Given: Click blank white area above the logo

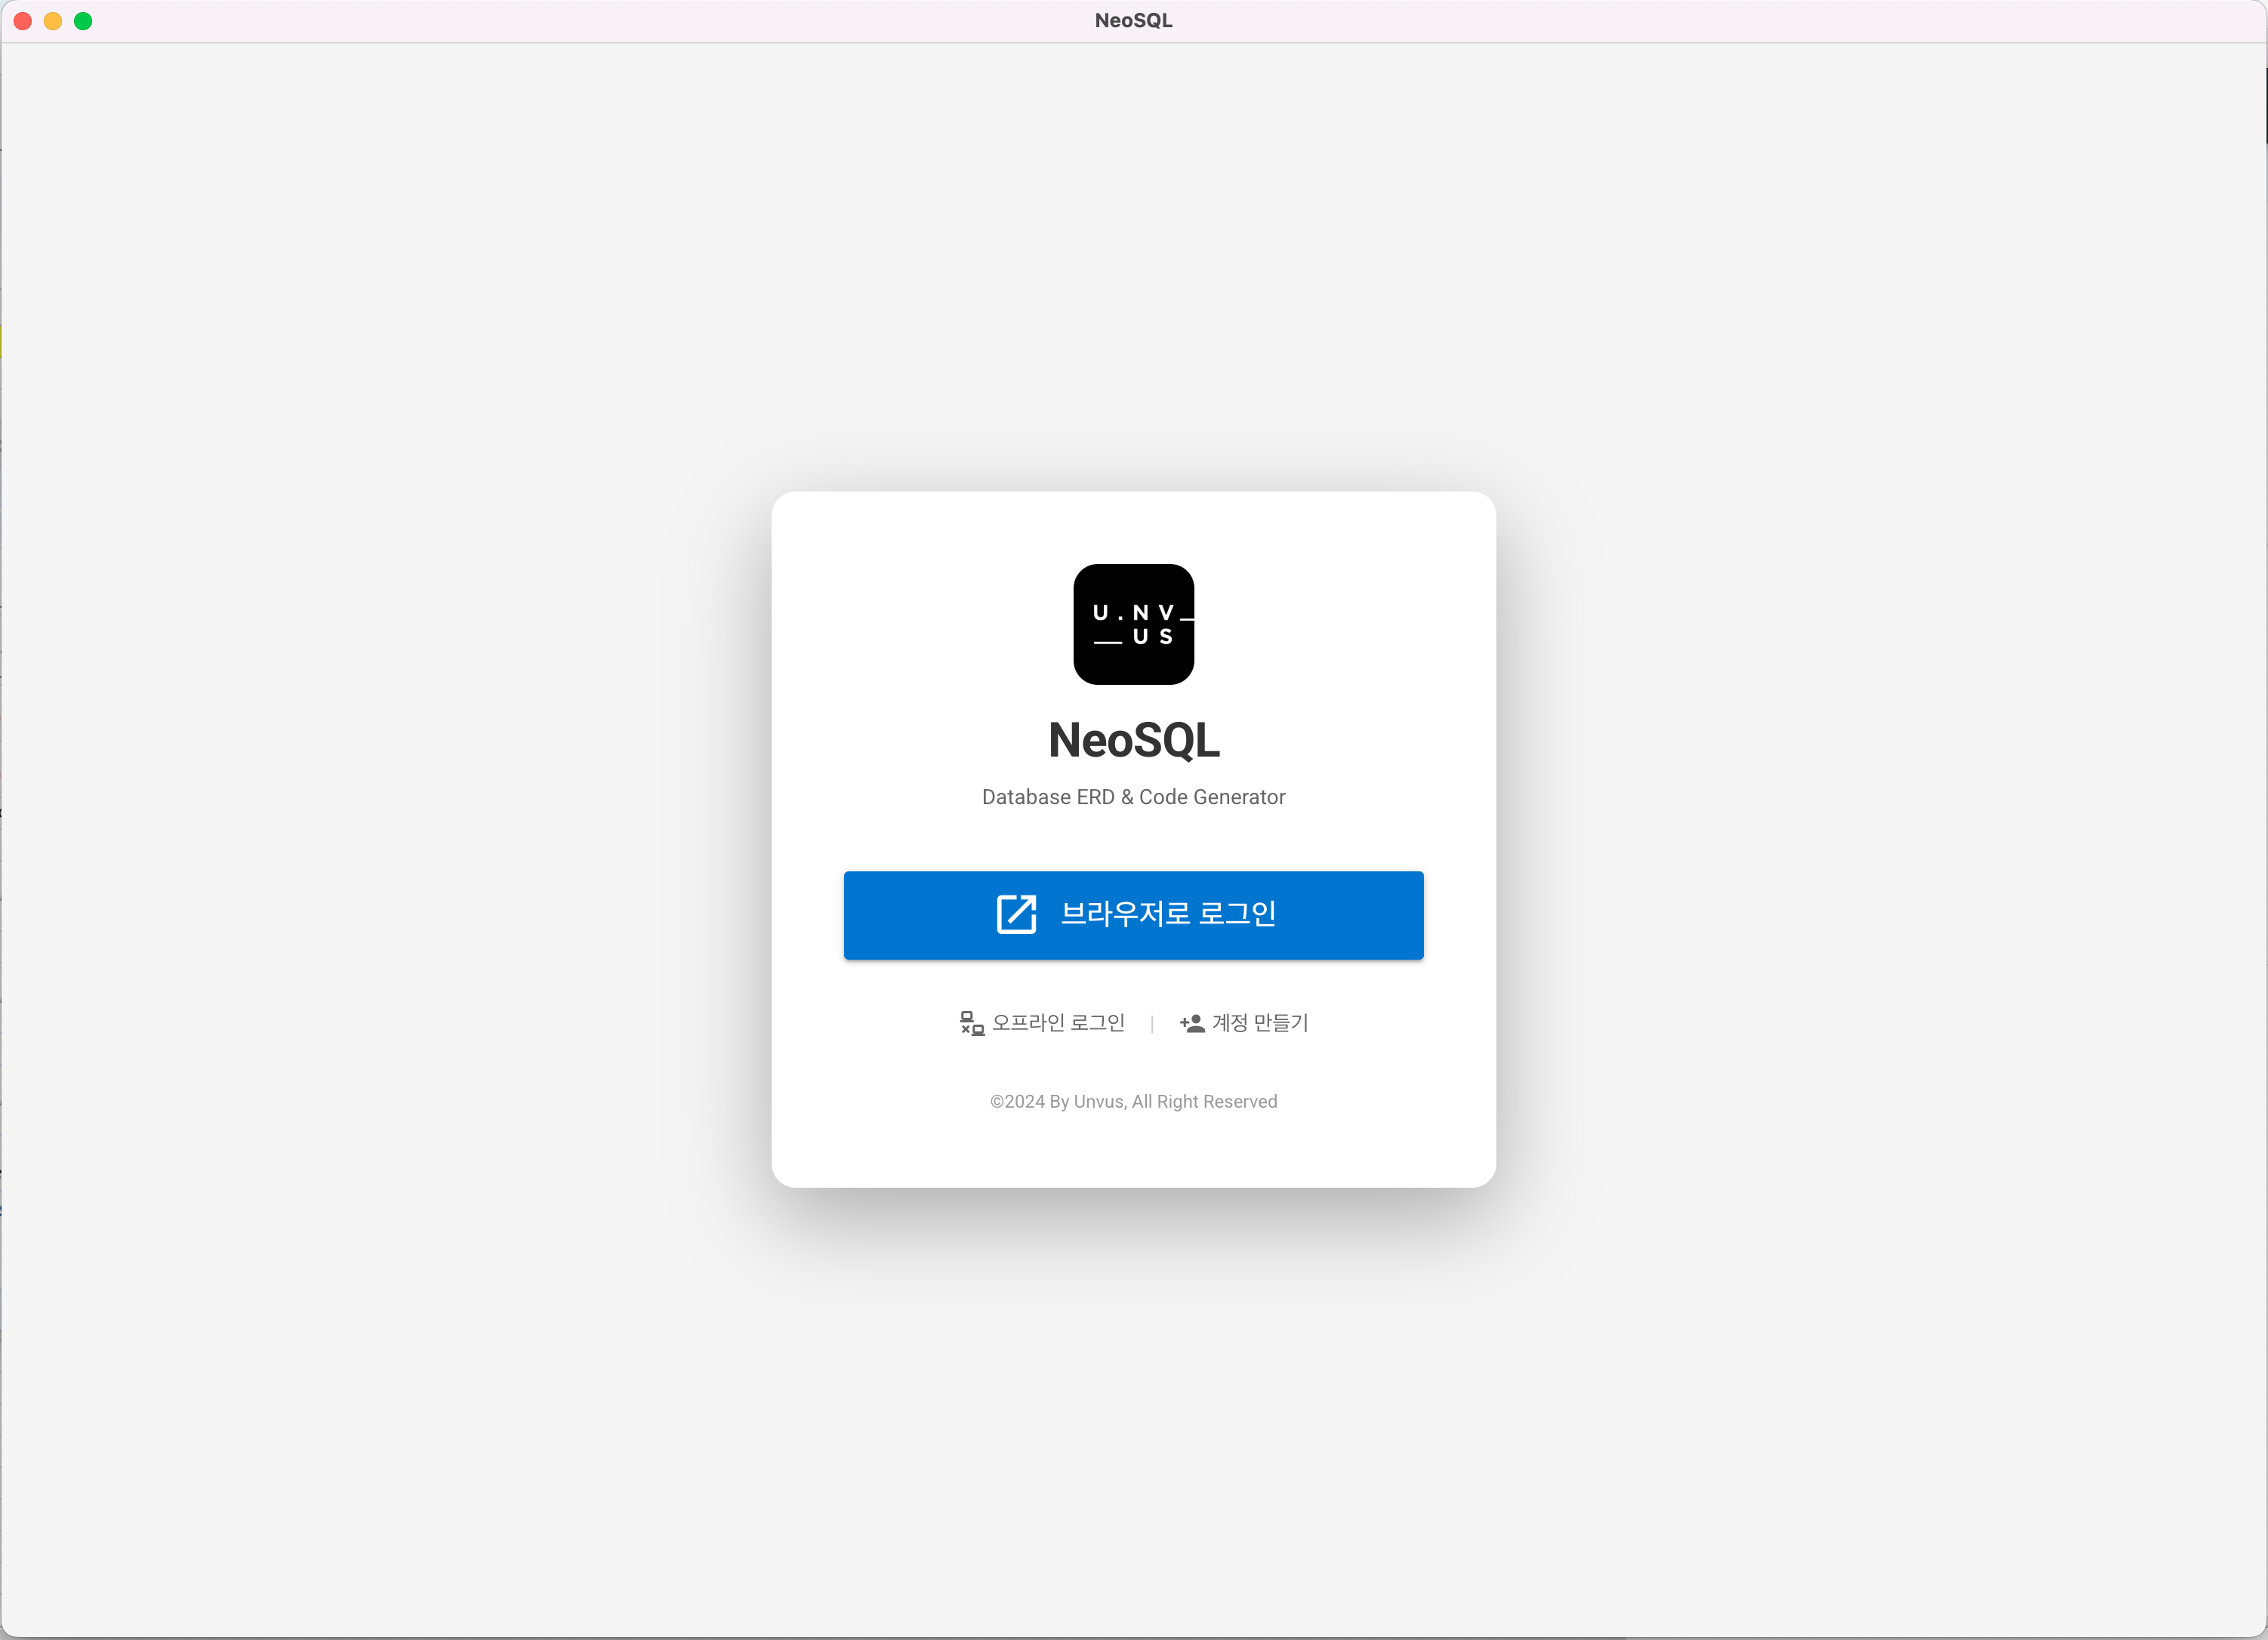Looking at the screenshot, I should 1133,527.
